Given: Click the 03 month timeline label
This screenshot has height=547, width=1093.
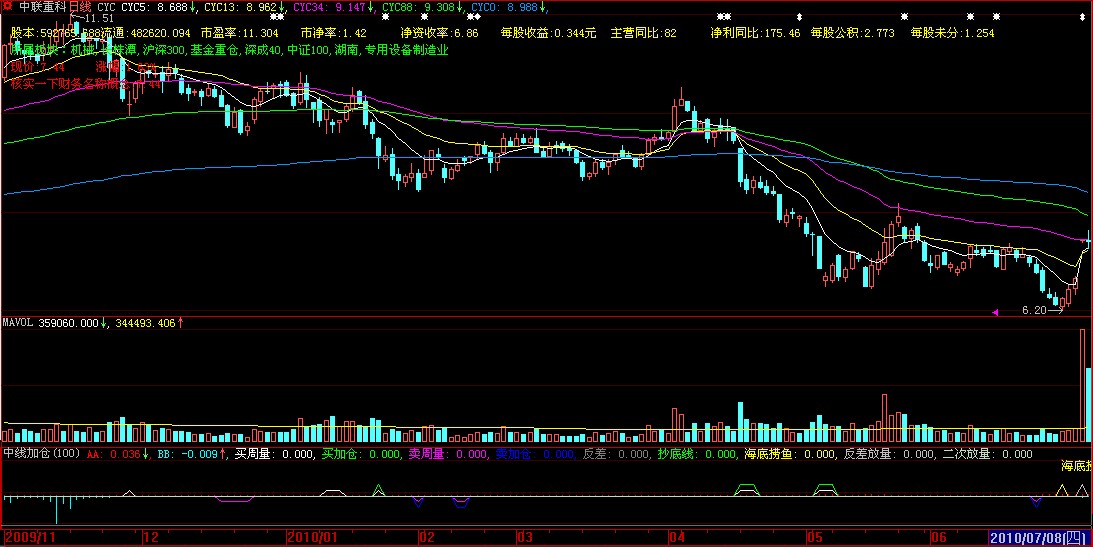Looking at the screenshot, I should click(x=524, y=537).
